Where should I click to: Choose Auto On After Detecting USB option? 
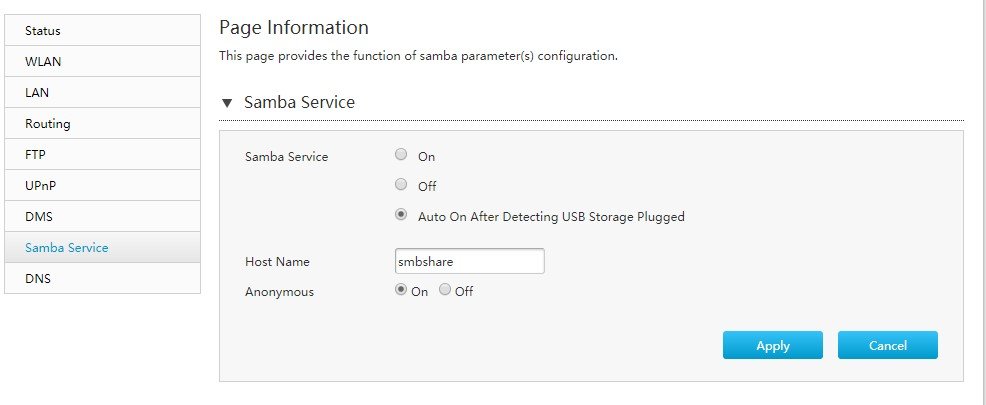[401, 214]
